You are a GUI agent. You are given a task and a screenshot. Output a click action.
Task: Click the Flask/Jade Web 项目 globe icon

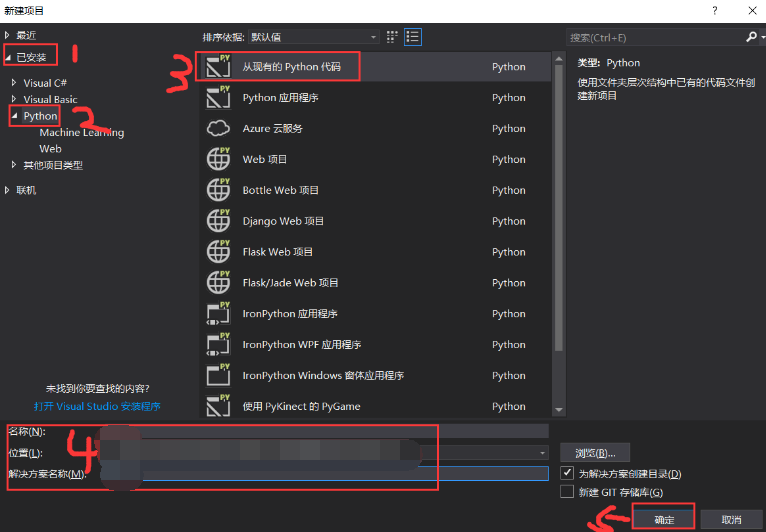click(x=218, y=282)
